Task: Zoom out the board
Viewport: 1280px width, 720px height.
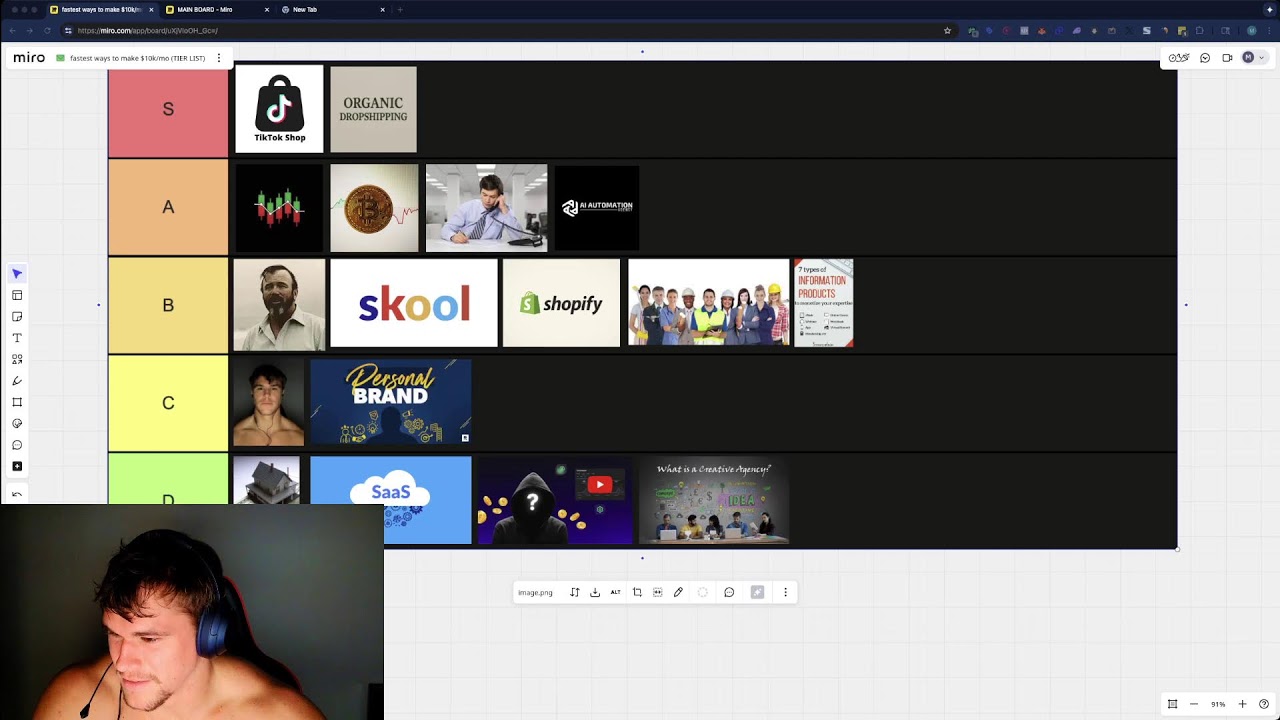Action: pos(1194,704)
